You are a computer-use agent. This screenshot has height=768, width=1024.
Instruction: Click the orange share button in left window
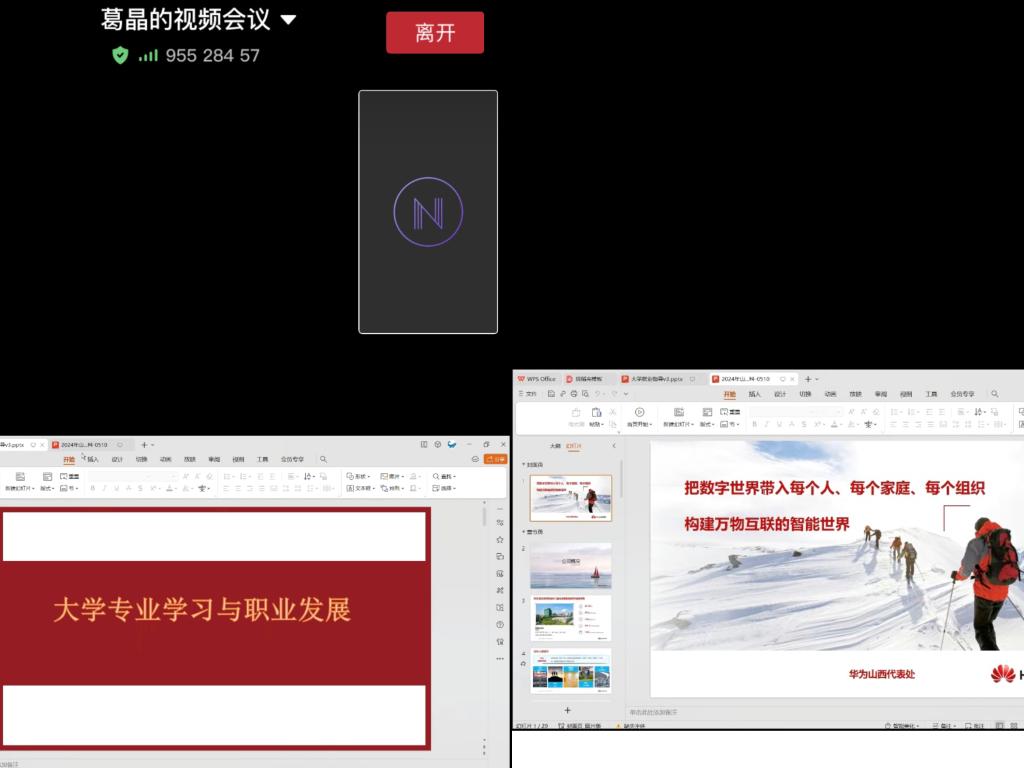coord(495,459)
